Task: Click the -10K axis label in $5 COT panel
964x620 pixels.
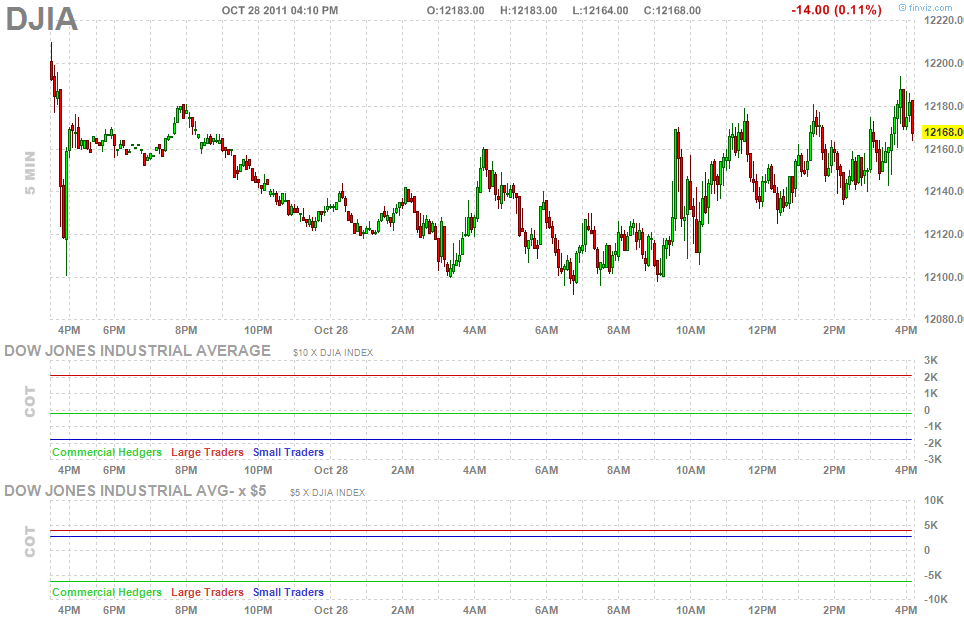Action: coord(936,600)
